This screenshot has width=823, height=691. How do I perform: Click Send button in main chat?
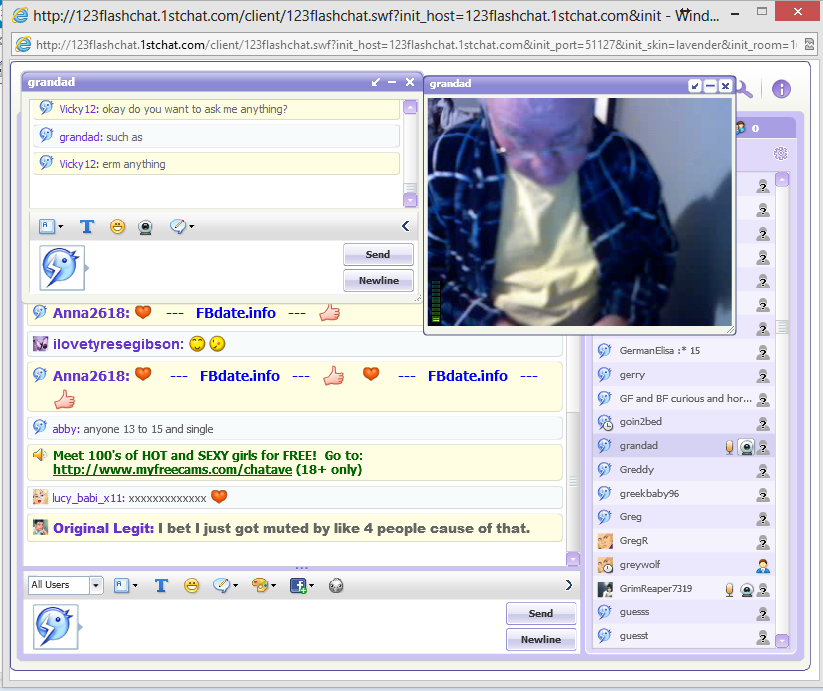tap(540, 614)
